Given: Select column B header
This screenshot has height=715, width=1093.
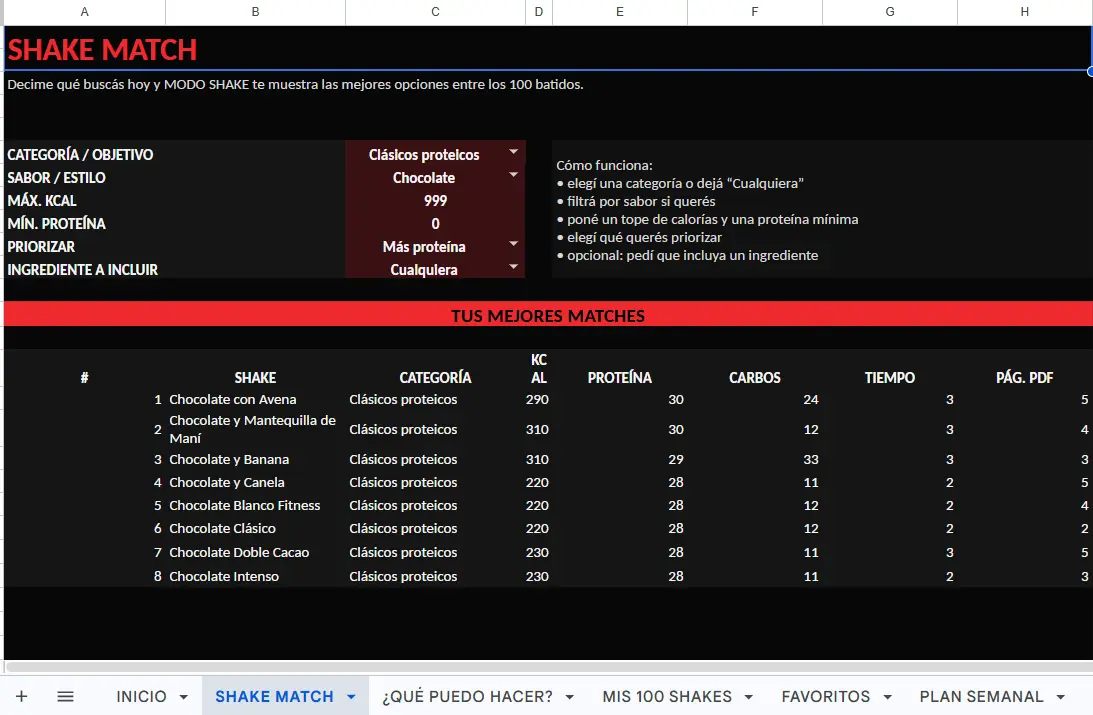Looking at the screenshot, I should tap(255, 12).
